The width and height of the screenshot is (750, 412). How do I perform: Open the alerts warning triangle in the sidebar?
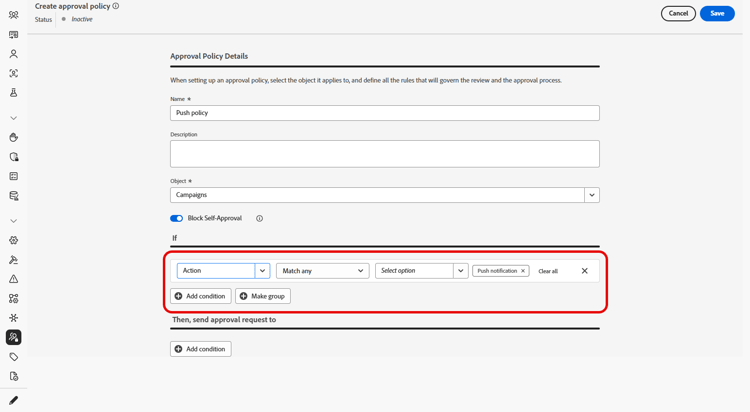pos(14,279)
